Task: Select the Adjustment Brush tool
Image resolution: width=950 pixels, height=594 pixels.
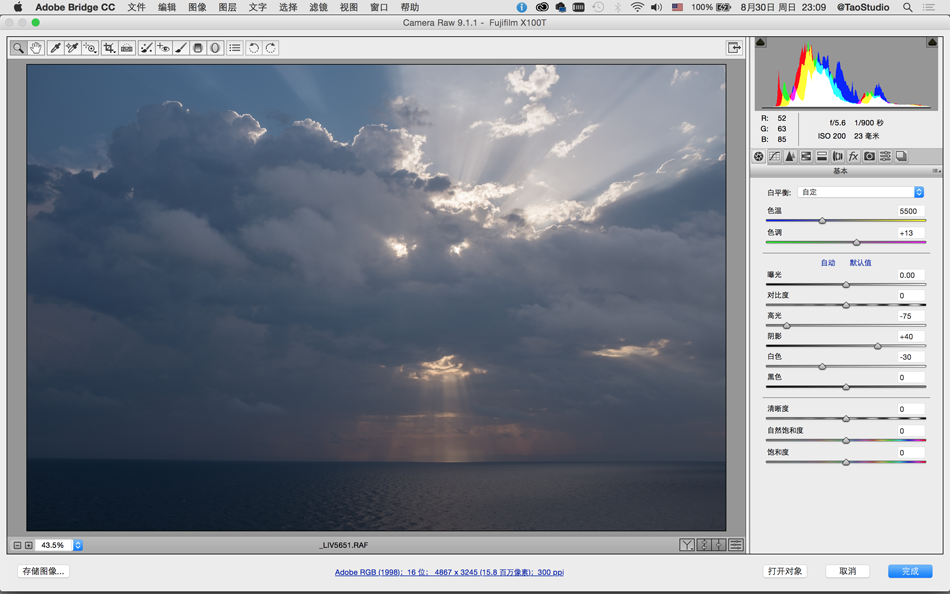Action: pyautogui.click(x=181, y=48)
